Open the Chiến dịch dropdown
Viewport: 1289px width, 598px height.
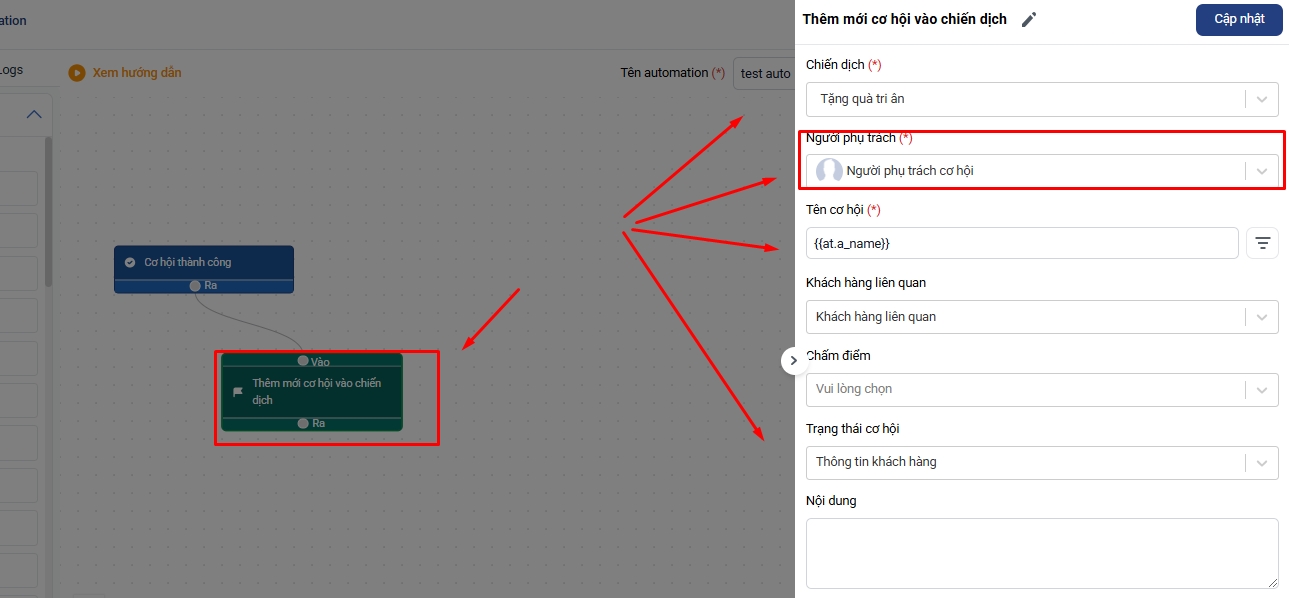[1261, 99]
